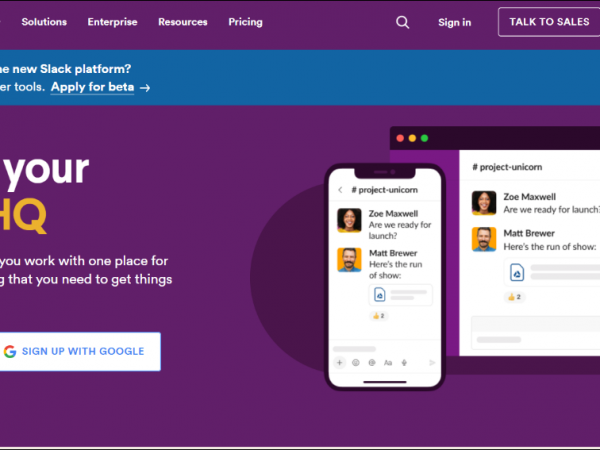Screen dimensions: 600x450
Task: Go to the Pricing page
Action: coord(245,22)
